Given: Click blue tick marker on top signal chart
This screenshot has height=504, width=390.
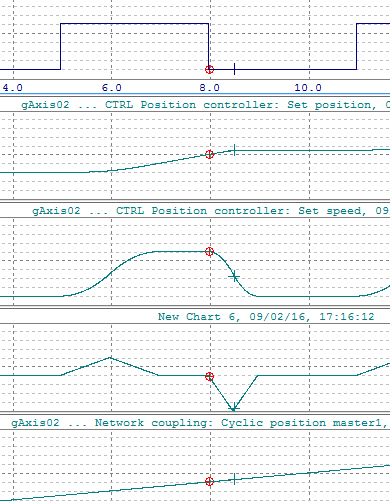Looking at the screenshot, I should pyautogui.click(x=235, y=69).
